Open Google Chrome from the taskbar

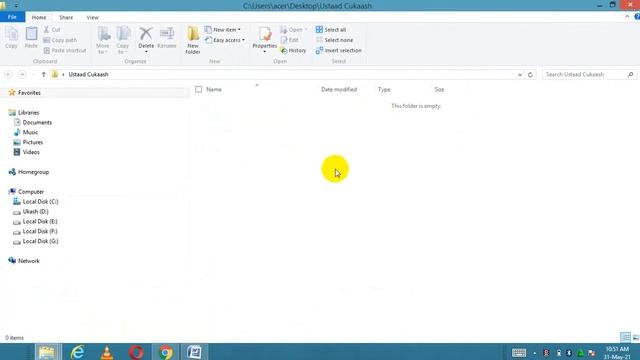point(166,352)
